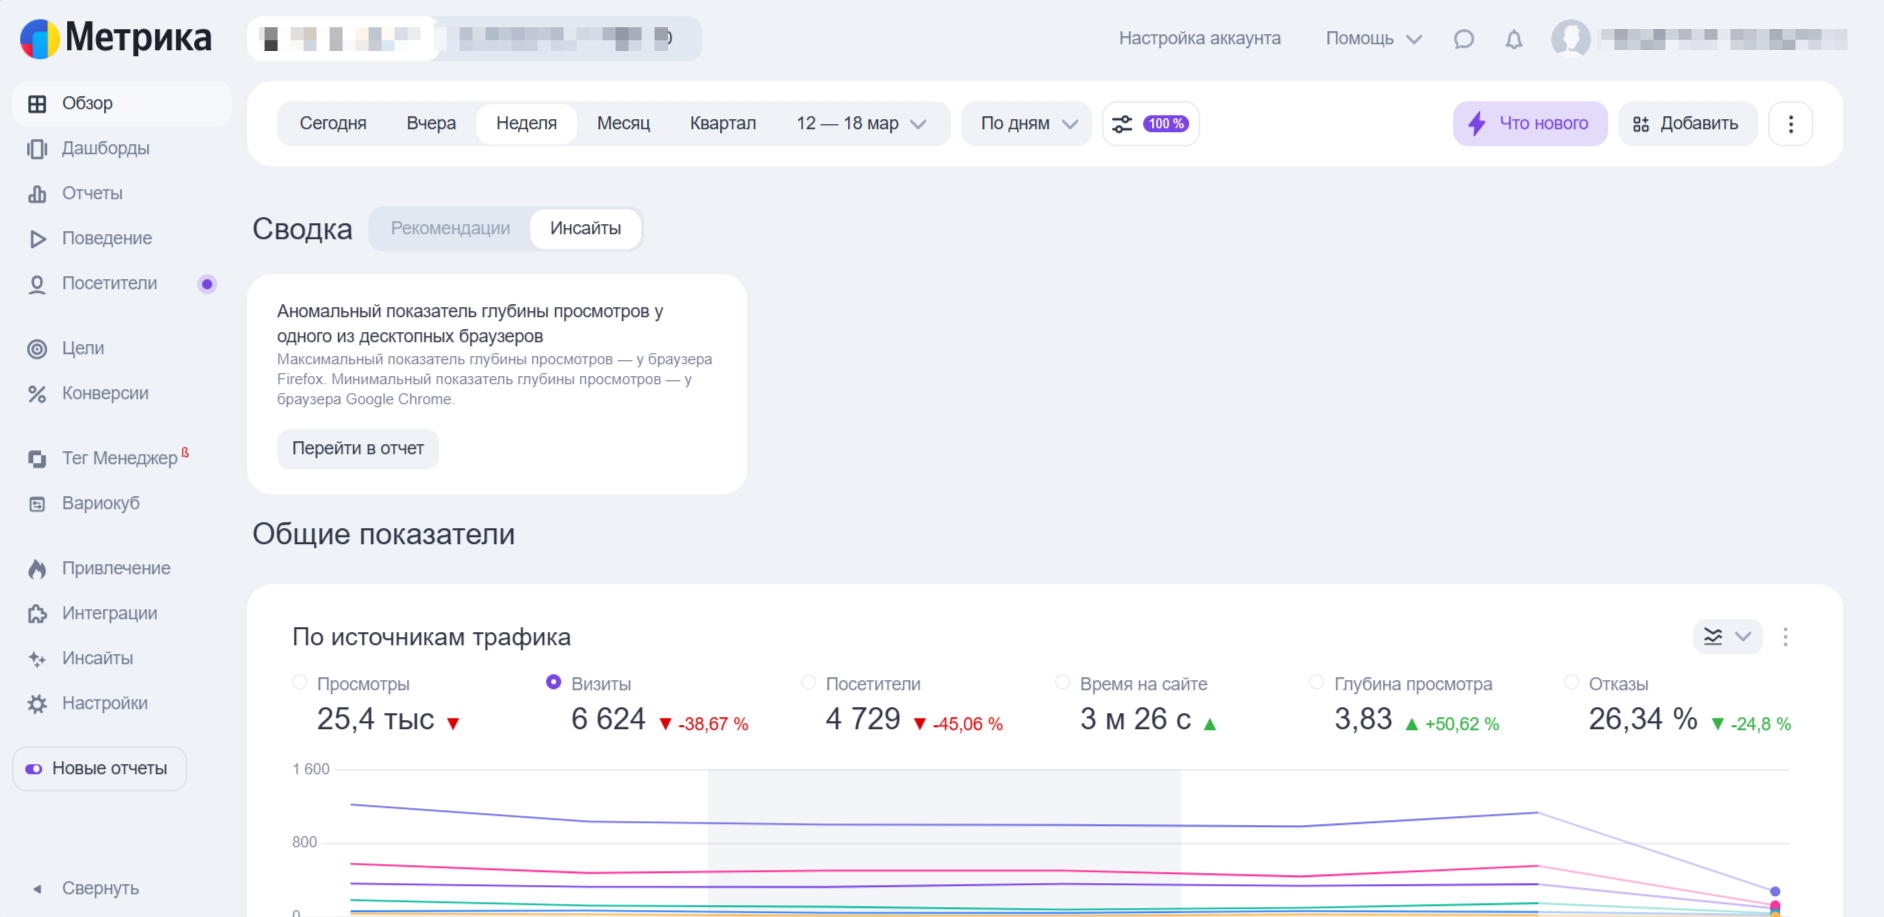Click the Цели target icon in sidebar
The height and width of the screenshot is (917, 1884).
(37, 349)
